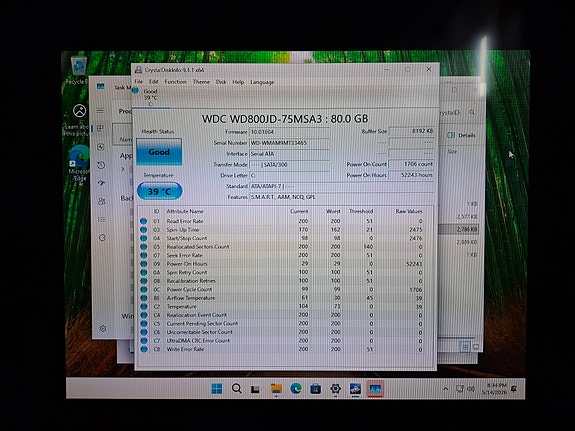Viewport: 575px width, 431px height.
Task: Click the Windows Start button
Action: (217, 389)
